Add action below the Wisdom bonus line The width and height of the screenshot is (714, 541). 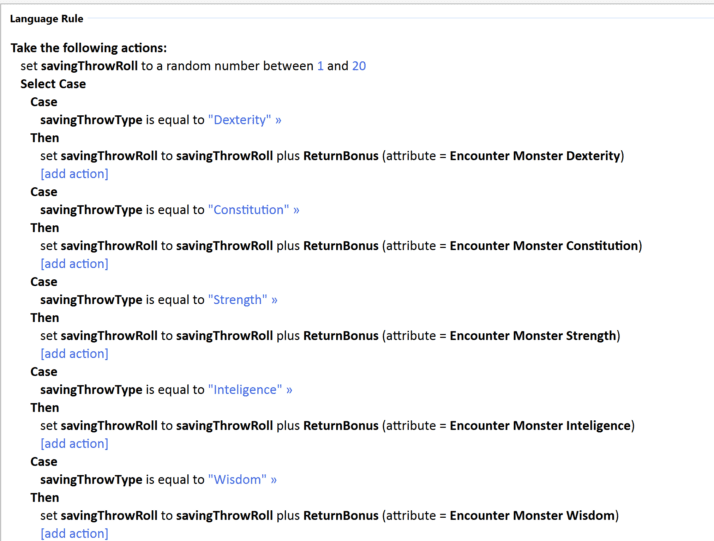pyautogui.click(x=74, y=534)
